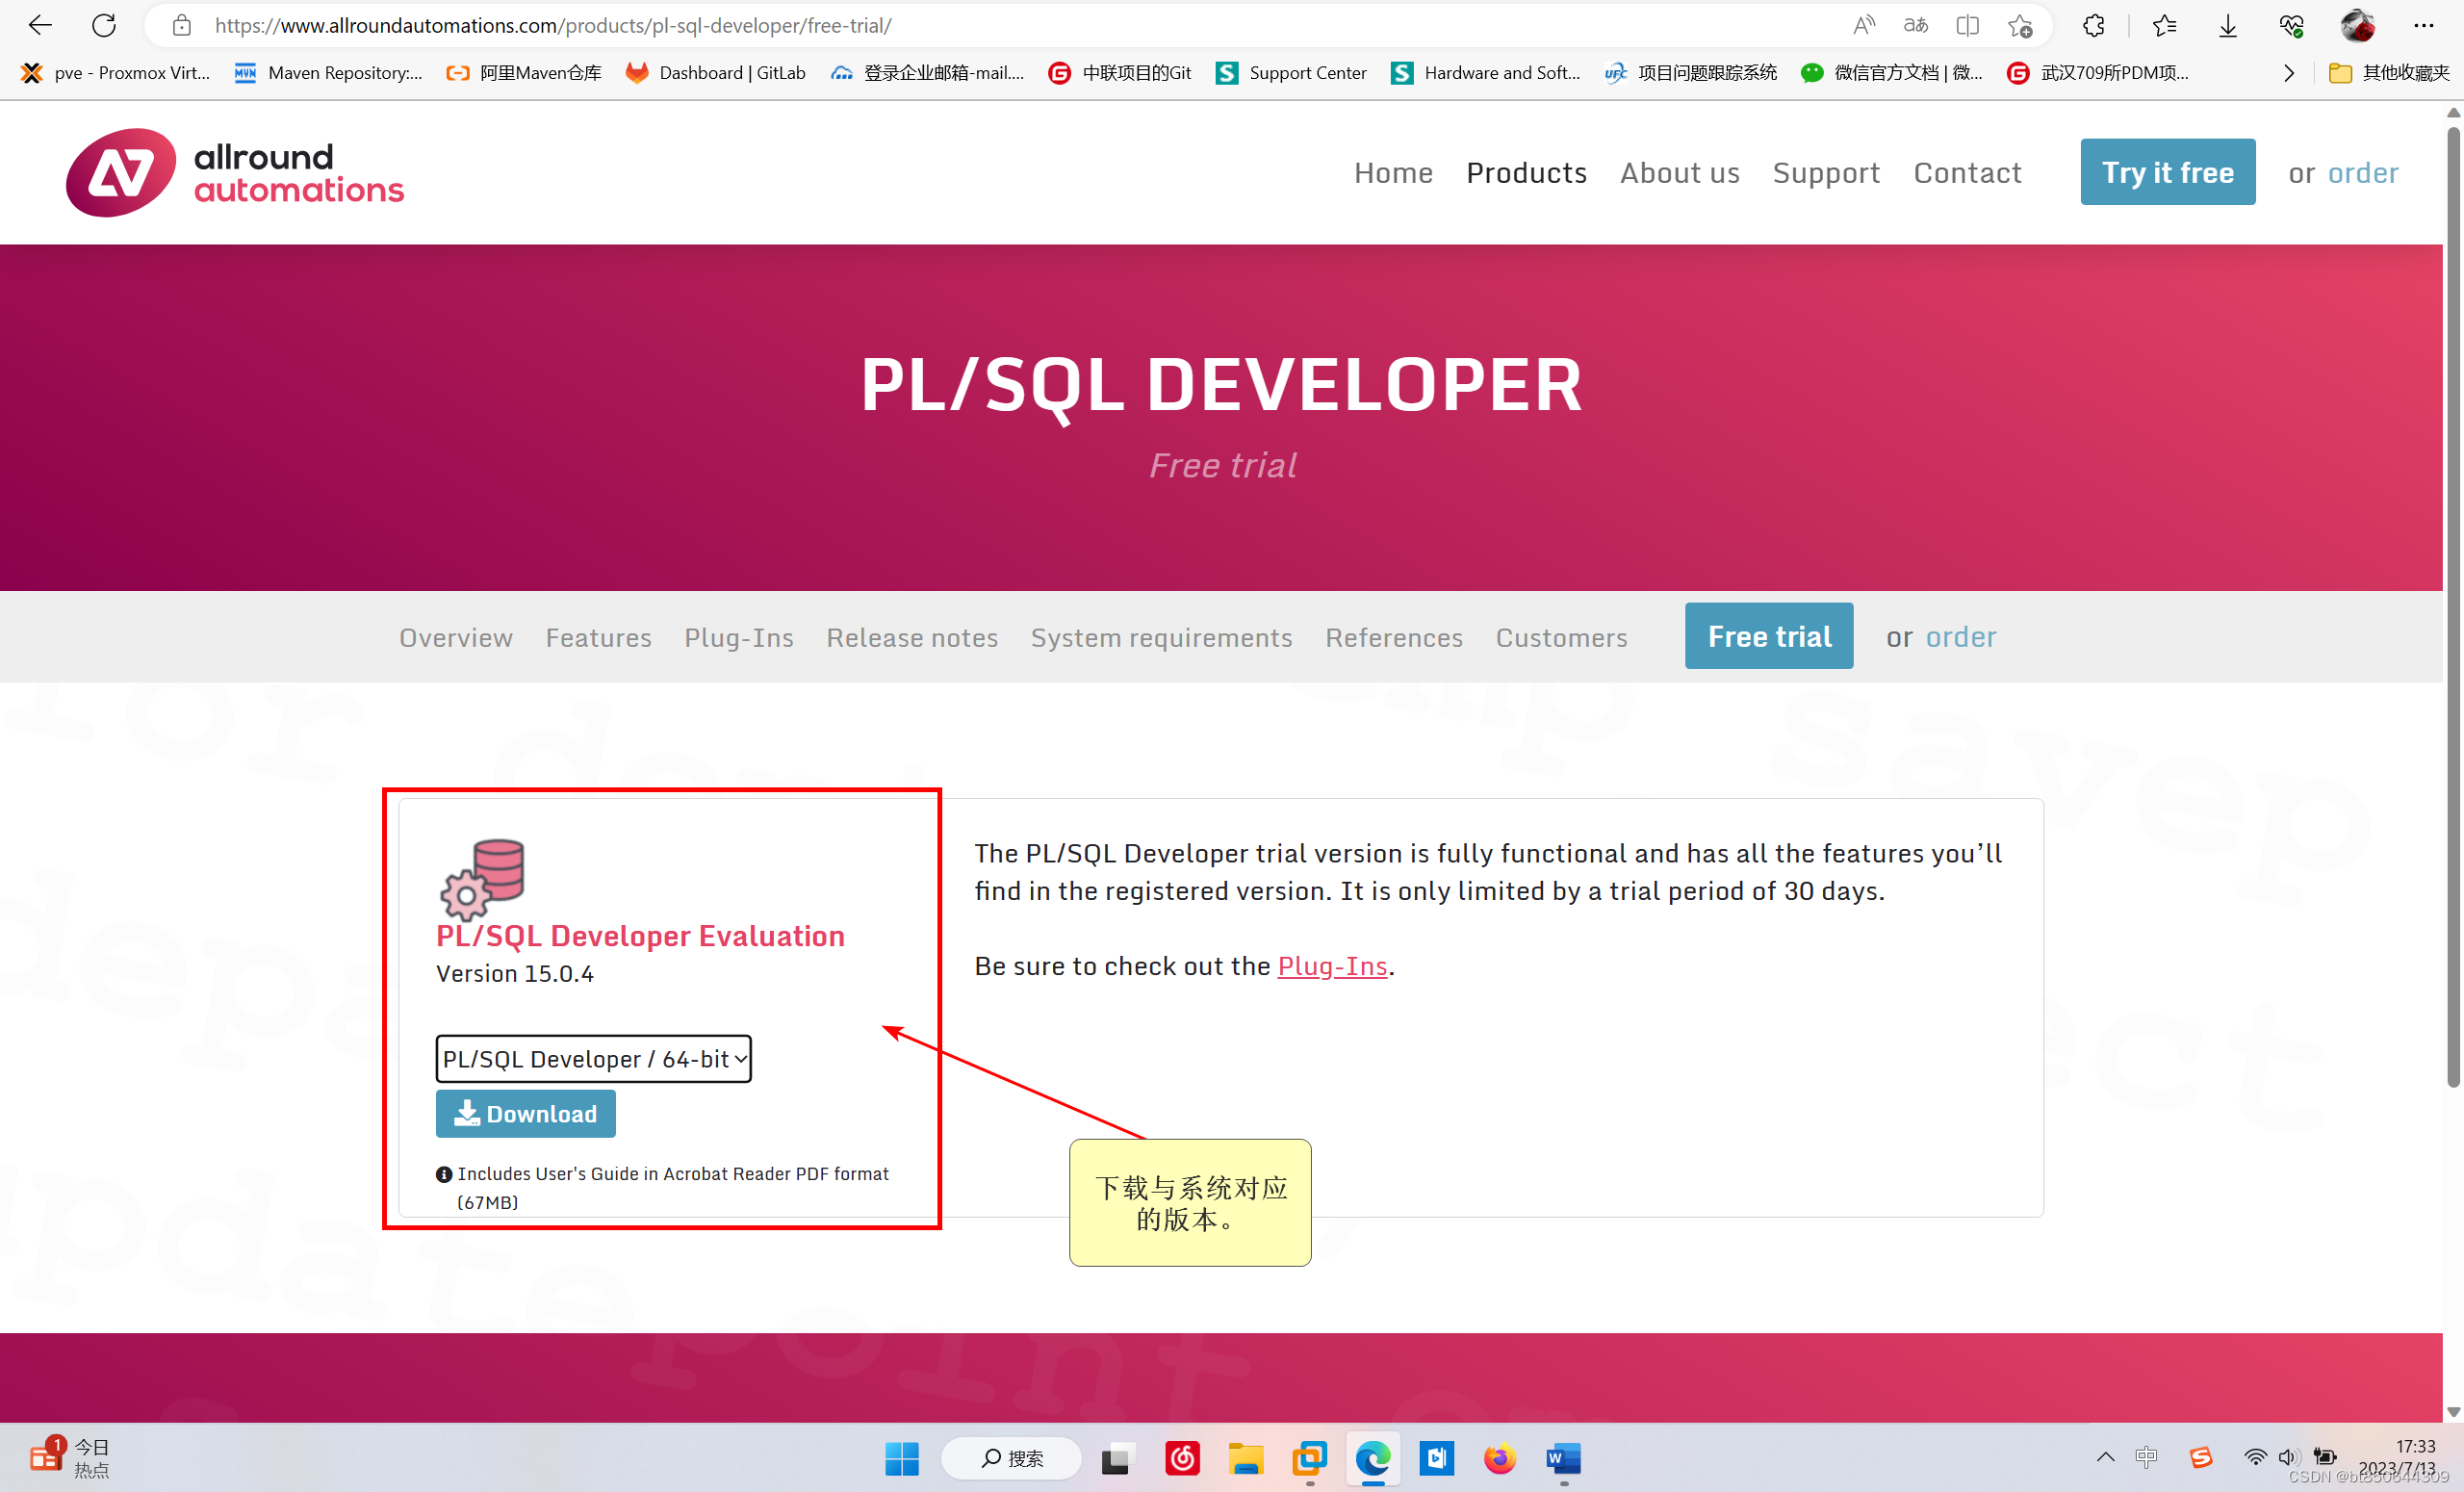Screen dimensions: 2464x1492
Task: Open Firefox from the taskbar
Action: (1499, 1458)
